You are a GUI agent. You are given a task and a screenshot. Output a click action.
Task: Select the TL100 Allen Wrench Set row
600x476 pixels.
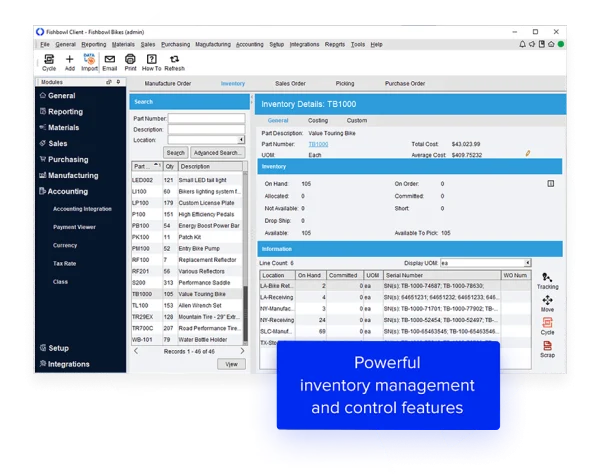pos(187,305)
